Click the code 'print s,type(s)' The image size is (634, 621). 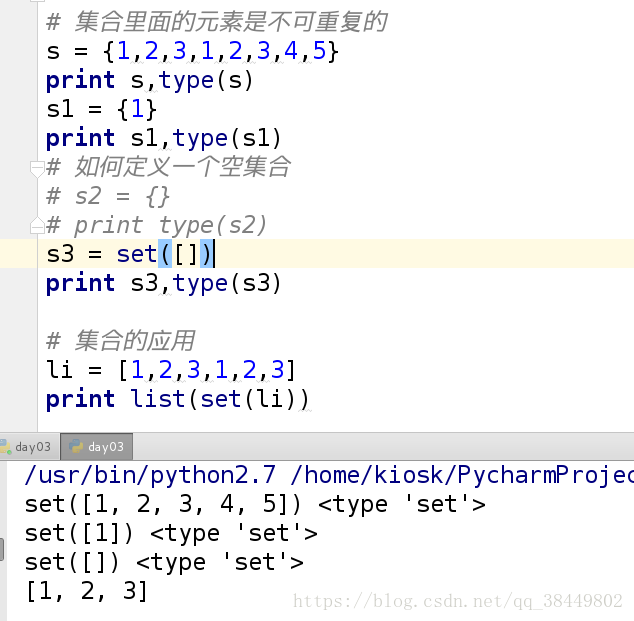[x=150, y=80]
